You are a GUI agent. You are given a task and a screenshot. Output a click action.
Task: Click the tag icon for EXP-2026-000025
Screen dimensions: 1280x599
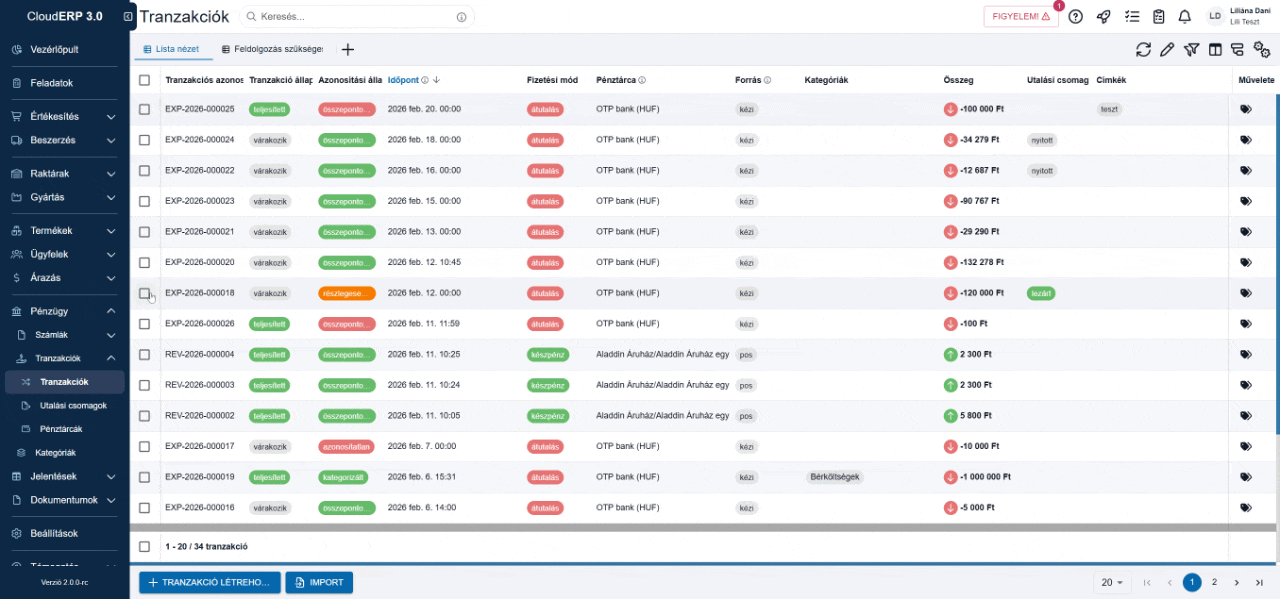[x=1245, y=109]
